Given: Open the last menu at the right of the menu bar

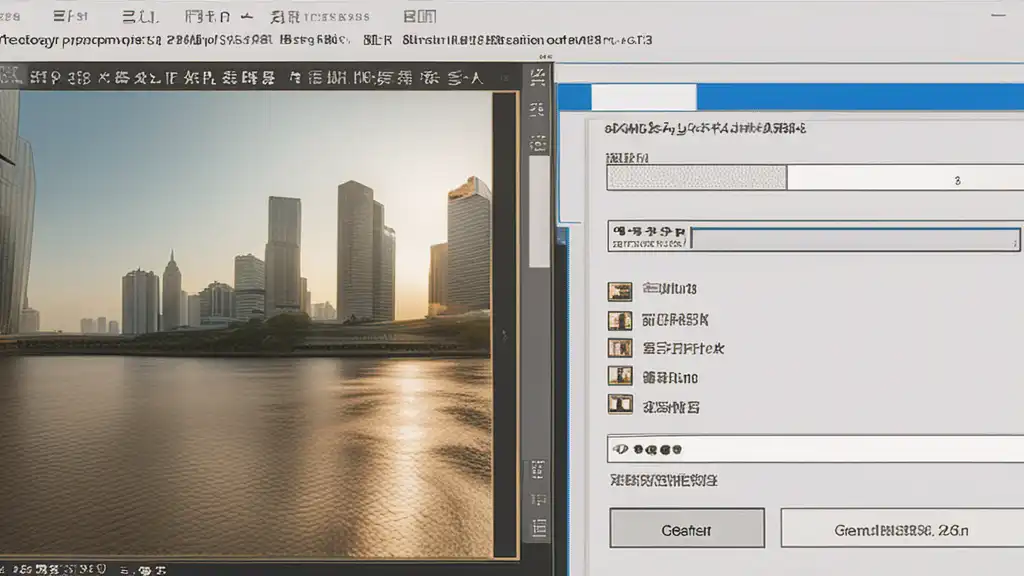Looking at the screenshot, I should tap(419, 17).
